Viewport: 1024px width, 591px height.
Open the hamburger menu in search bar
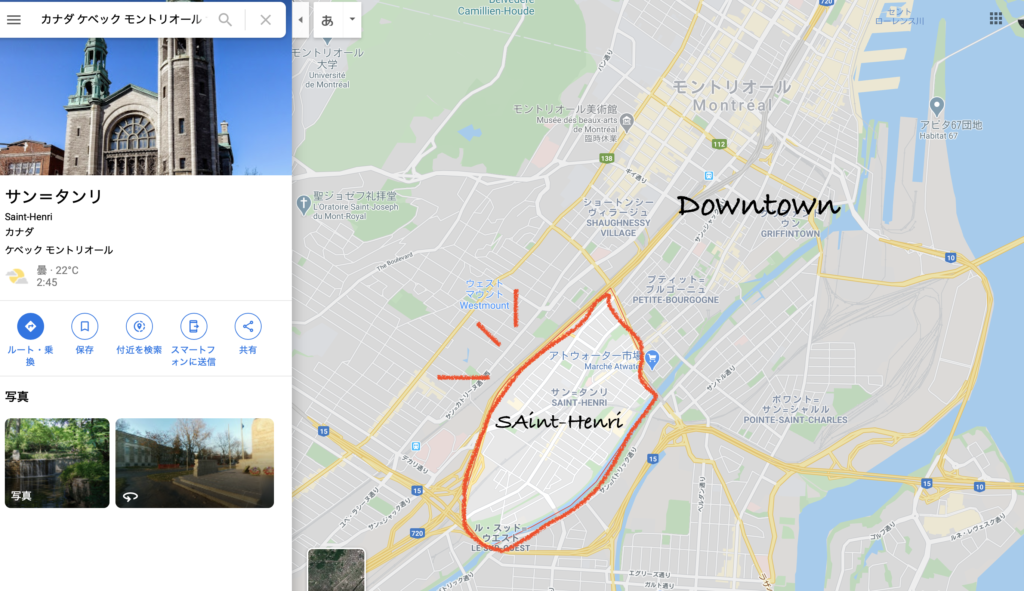pos(14,20)
